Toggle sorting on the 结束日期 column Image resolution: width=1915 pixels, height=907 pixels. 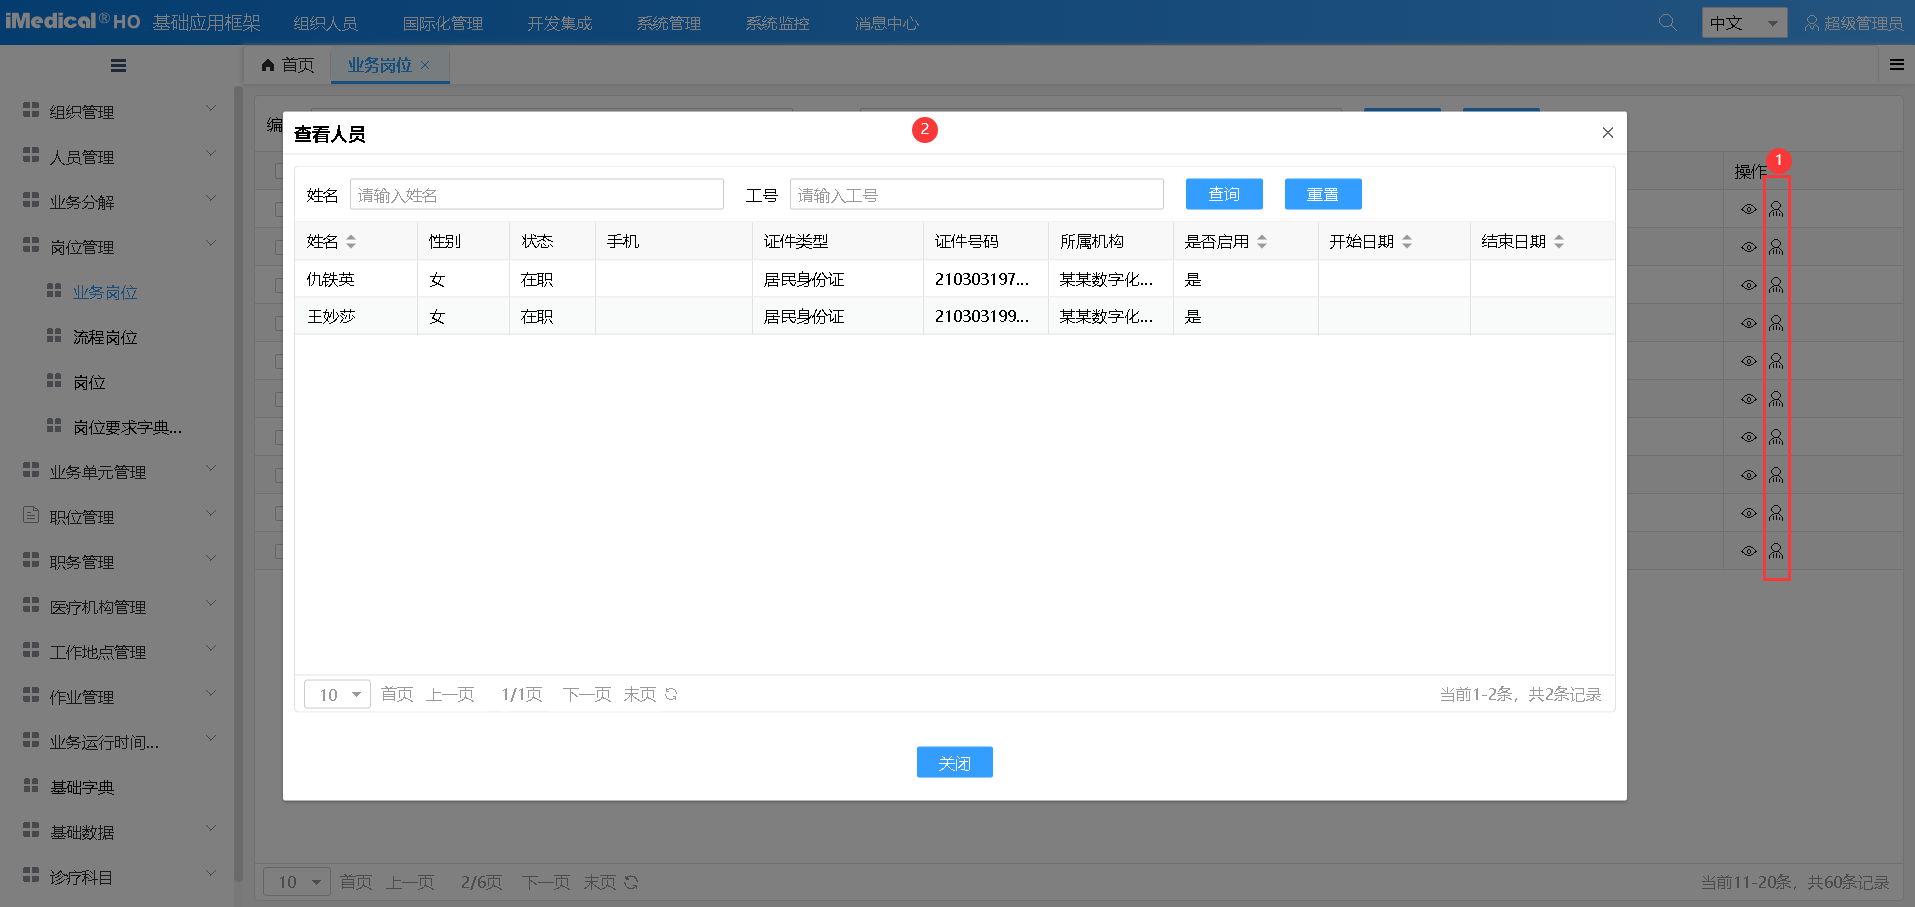1559,242
